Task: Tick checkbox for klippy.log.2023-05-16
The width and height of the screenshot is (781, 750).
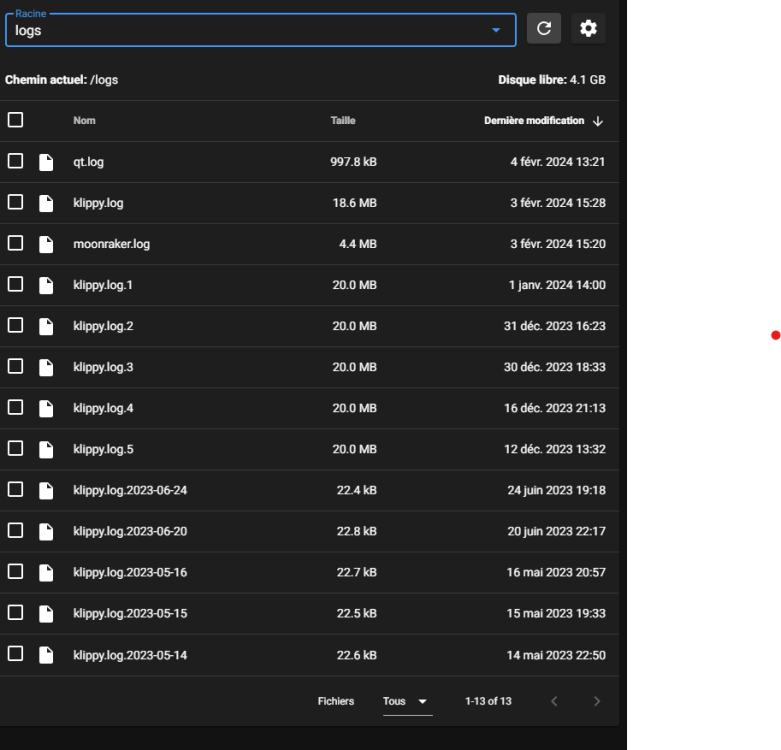Action: tap(15, 572)
